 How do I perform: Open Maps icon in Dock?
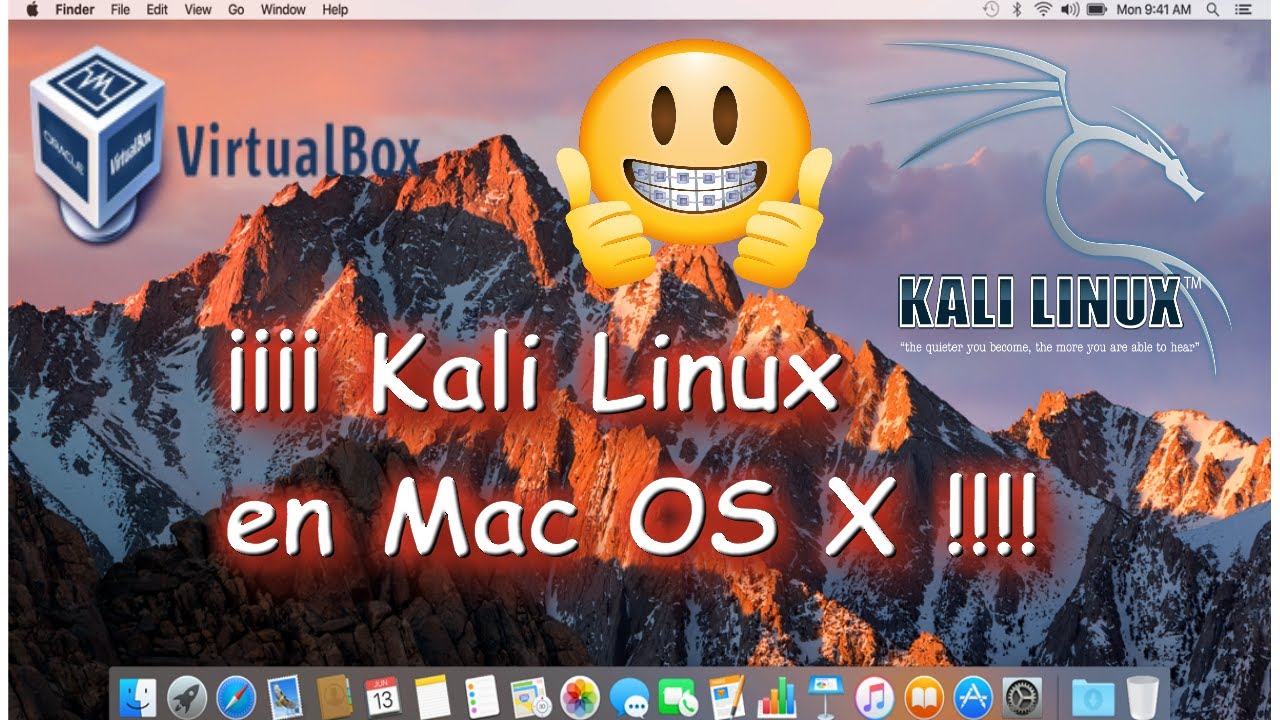tap(530, 697)
